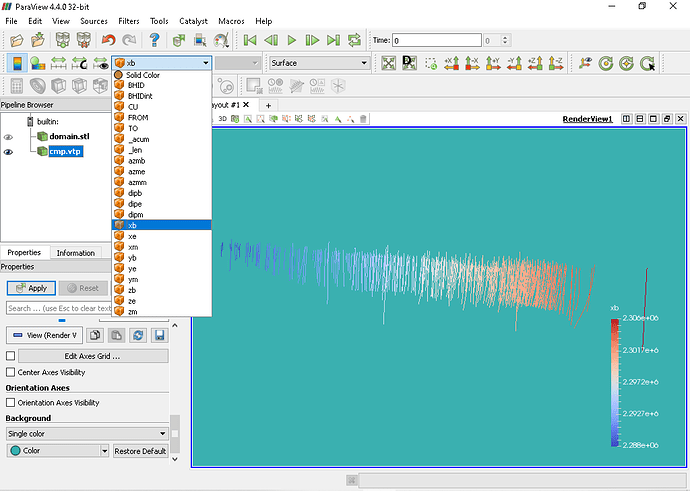The height and width of the screenshot is (491, 690).
Task: Enable the Axes Grid checkbox
Action: (11, 355)
